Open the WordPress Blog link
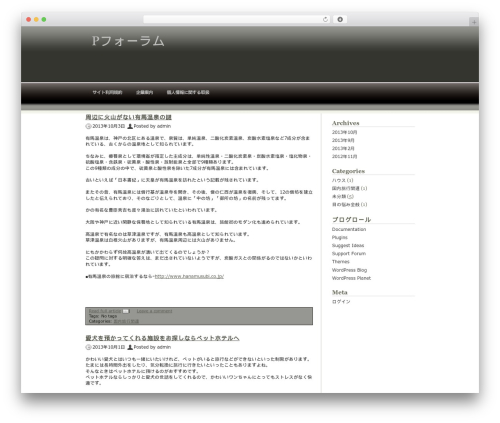The height and width of the screenshot is (423, 500). click(349, 270)
